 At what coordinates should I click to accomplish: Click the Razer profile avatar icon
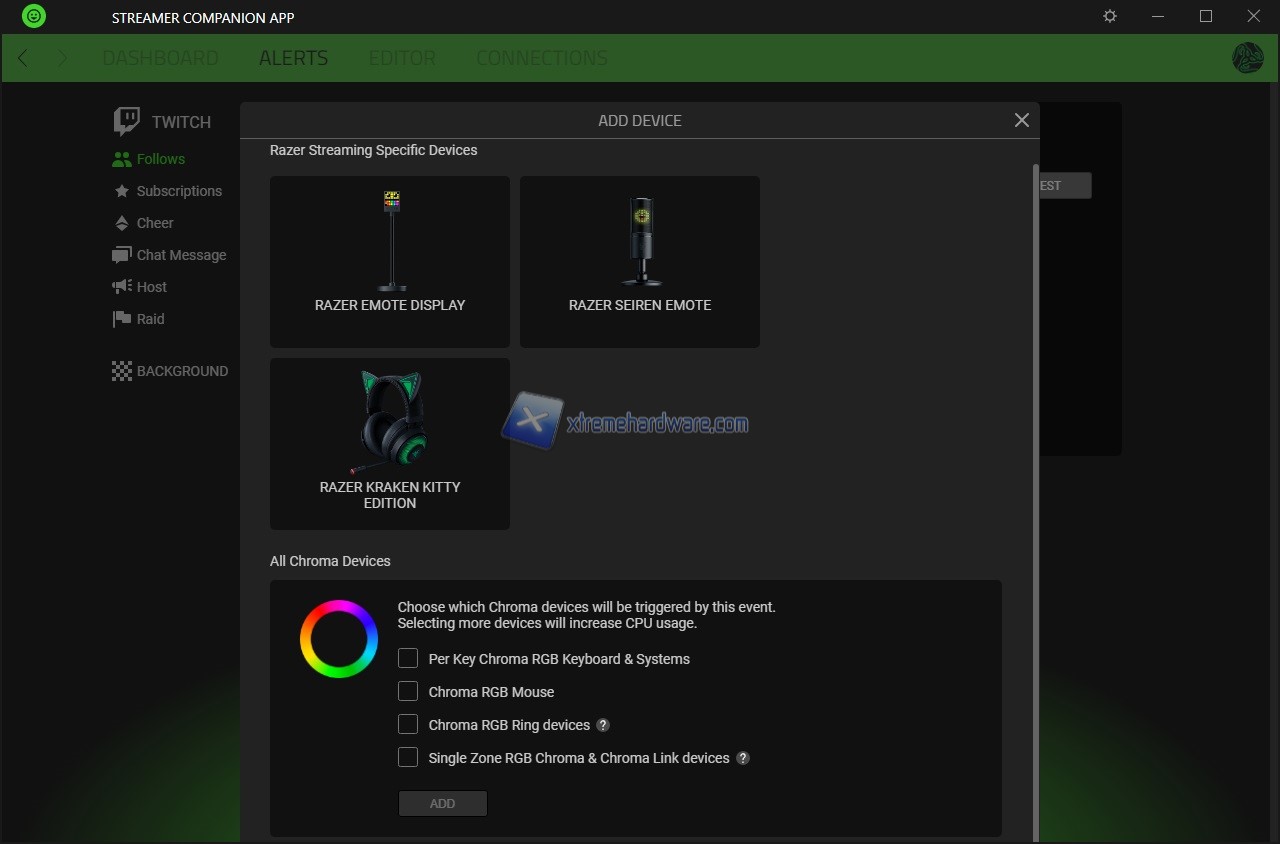[x=1247, y=58]
